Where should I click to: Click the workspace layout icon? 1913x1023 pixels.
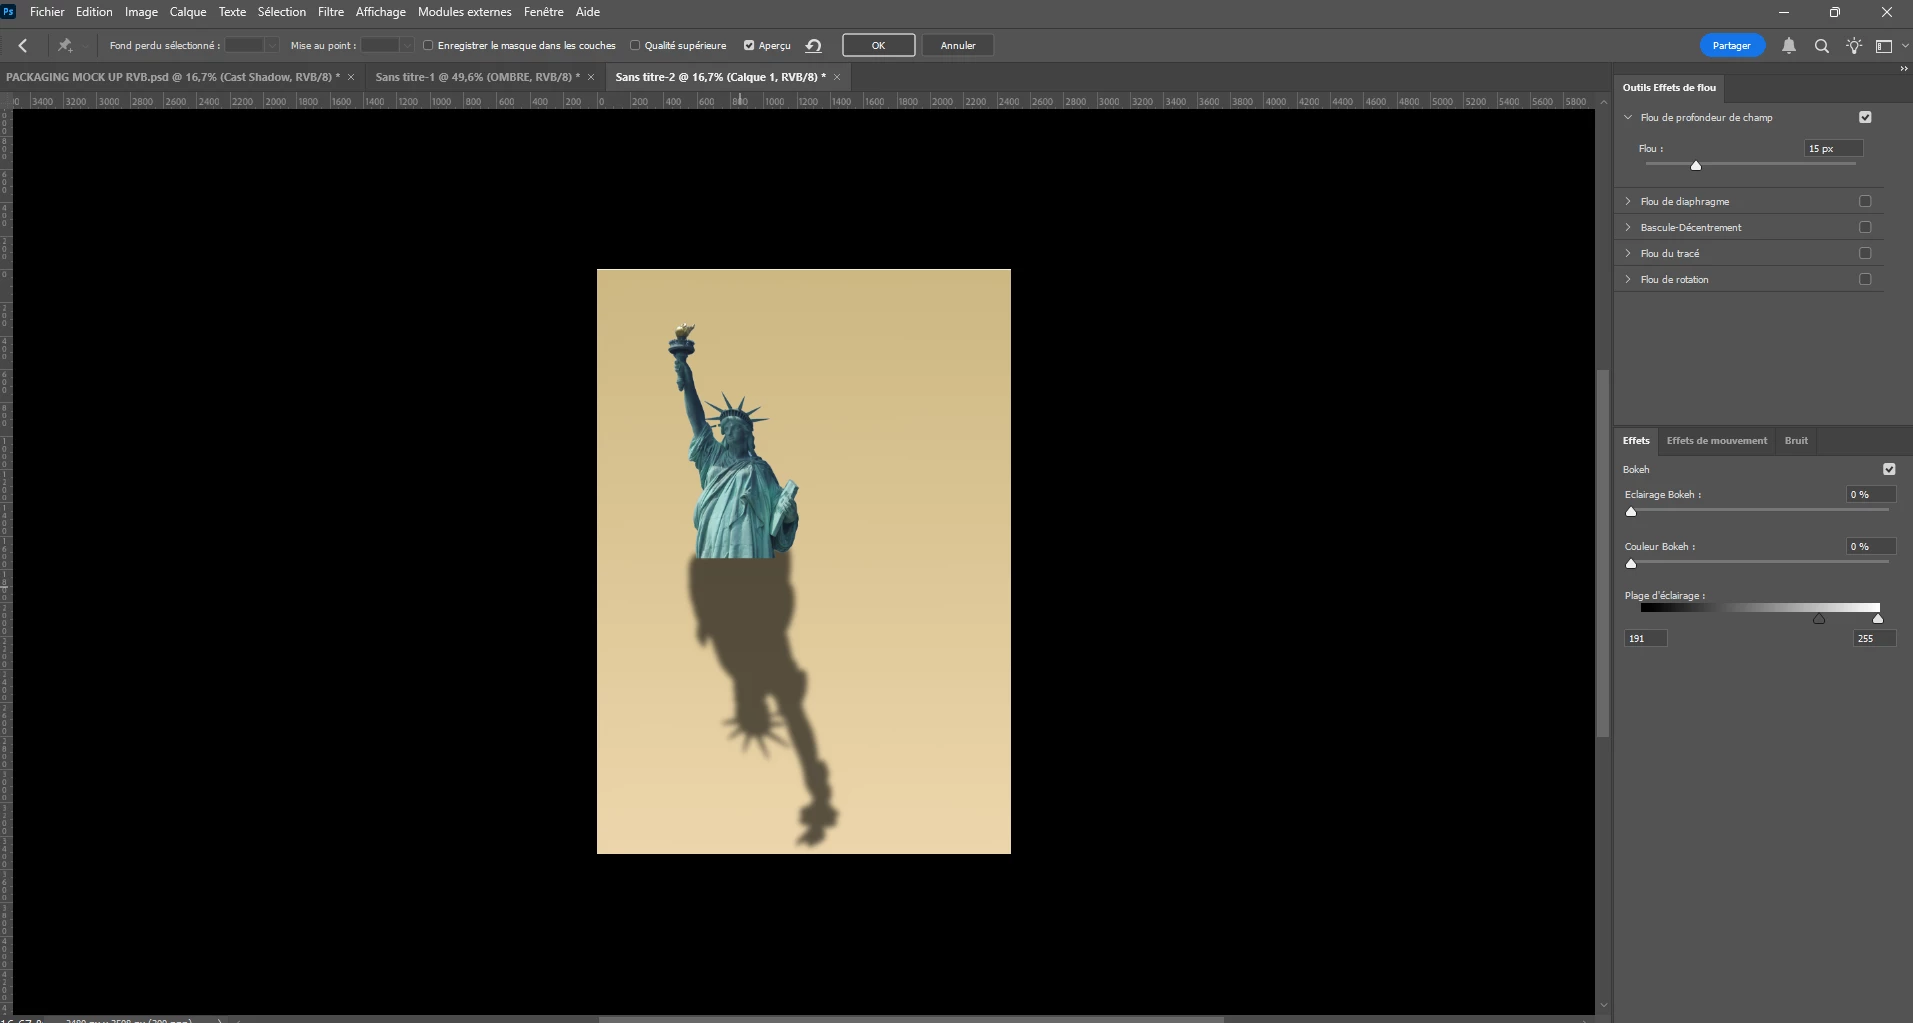pyautogui.click(x=1884, y=45)
